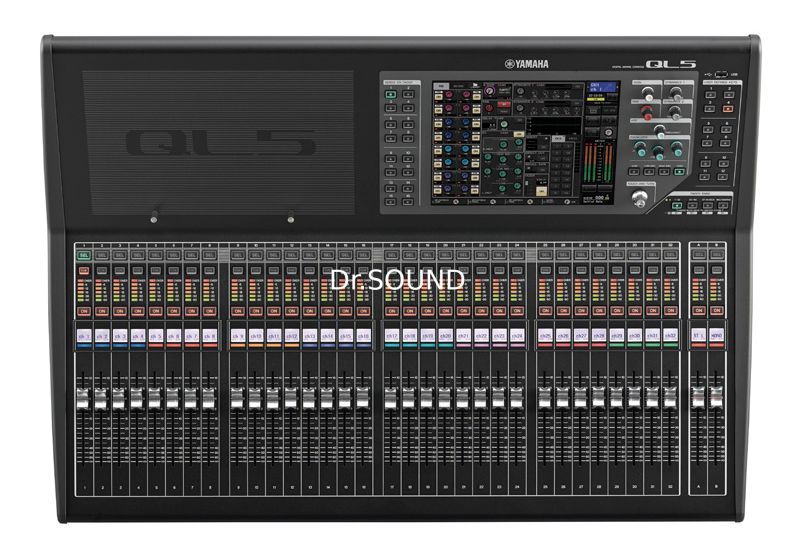Touch the channel 16 fader cap

[x=363, y=398]
